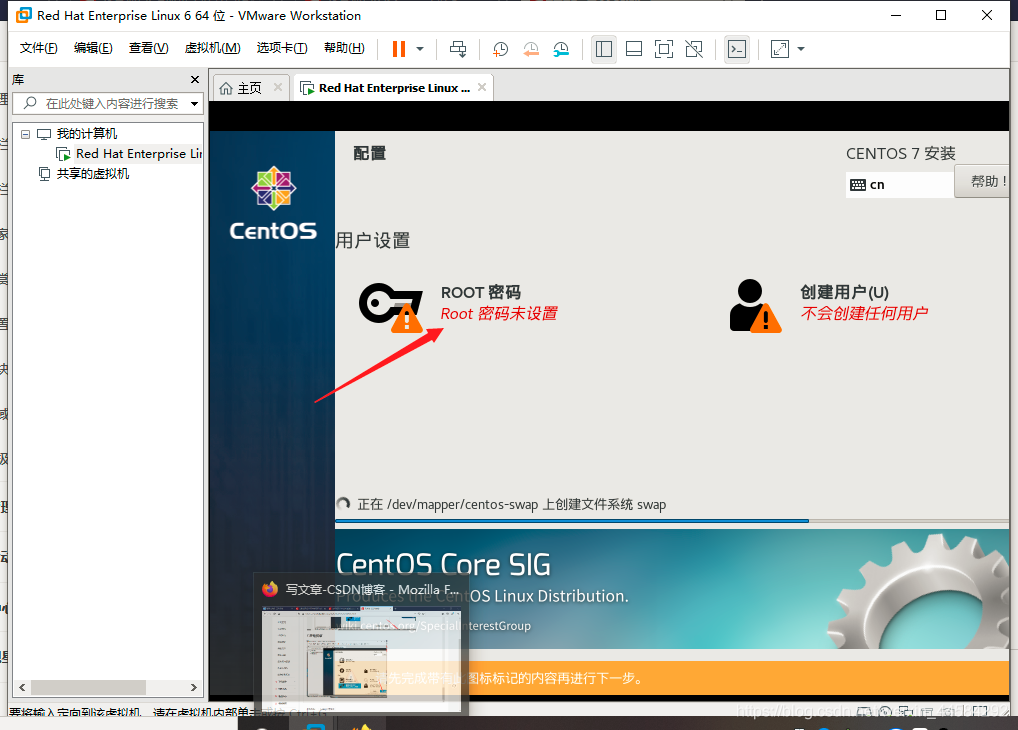This screenshot has height=730, width=1018.
Task: Toggle library sidebar view icon
Action: click(x=604, y=49)
